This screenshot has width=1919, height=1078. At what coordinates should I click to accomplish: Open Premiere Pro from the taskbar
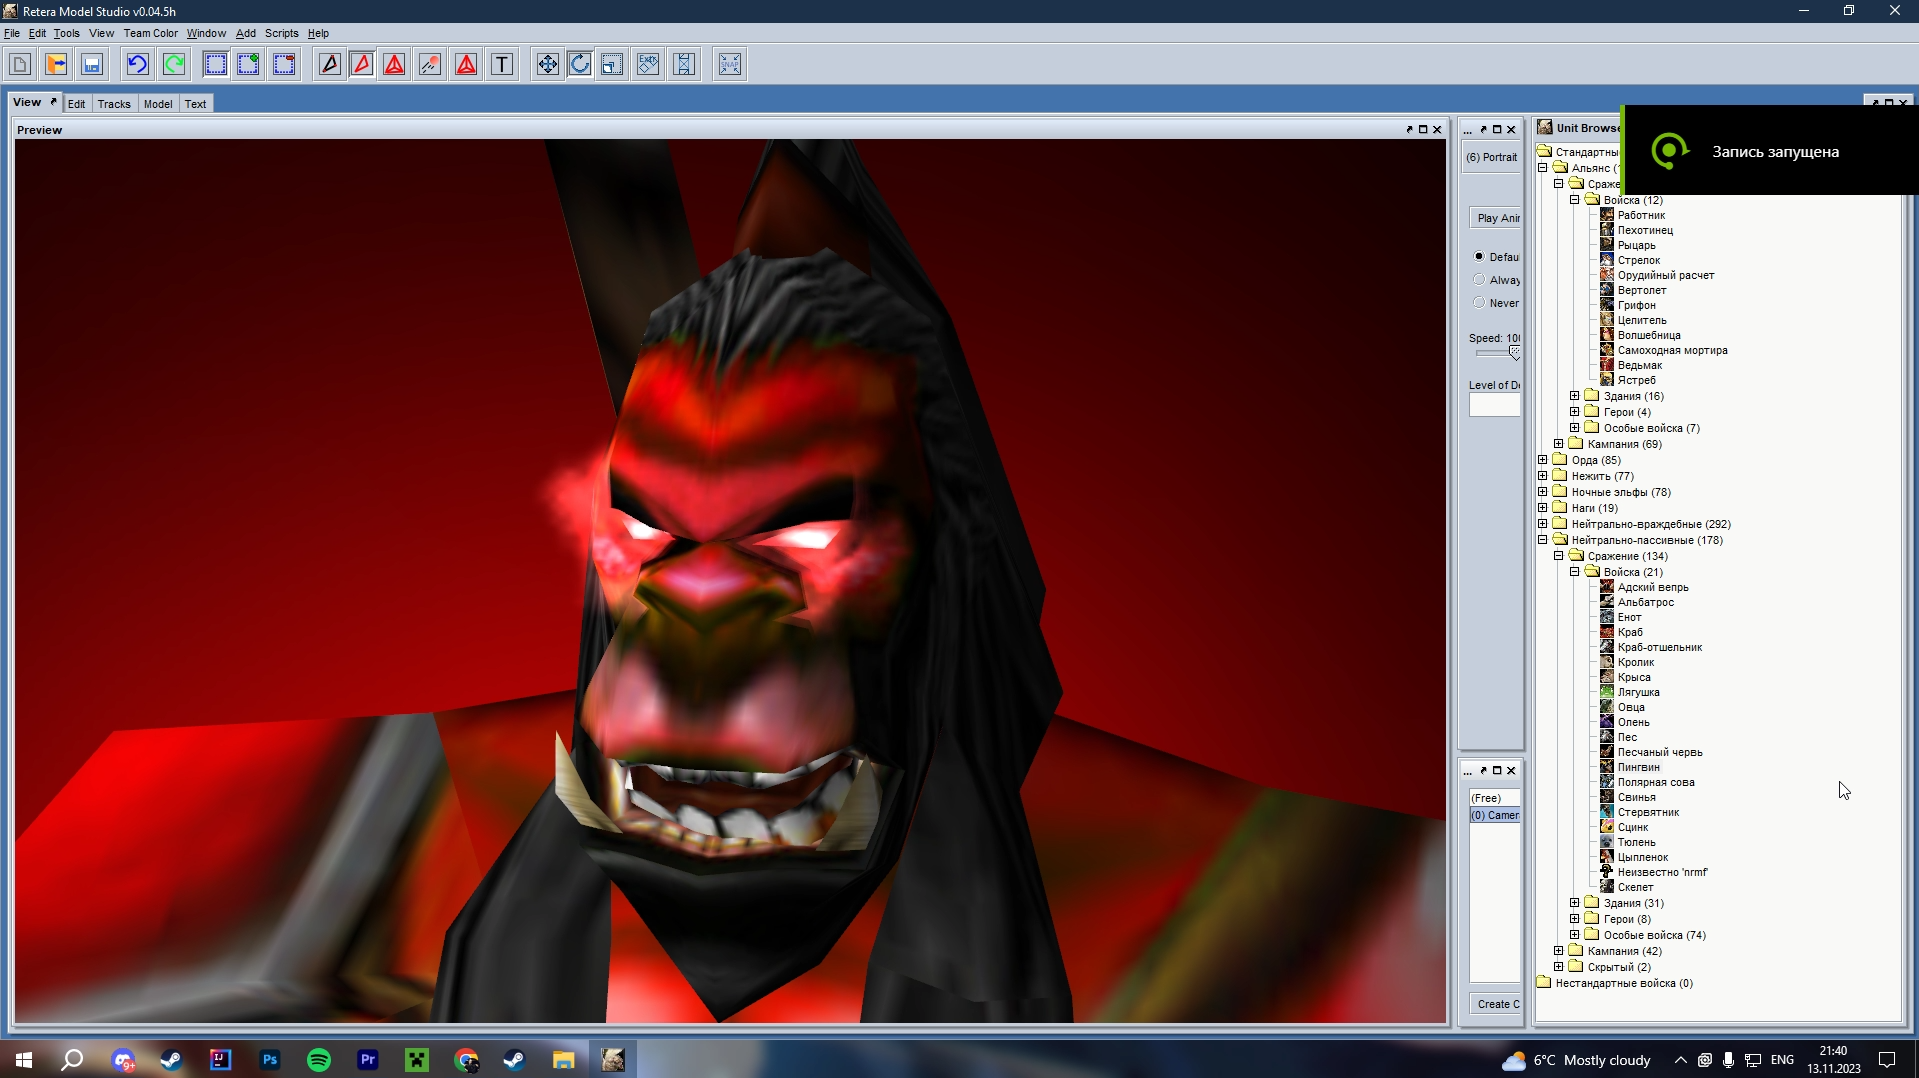tap(368, 1060)
